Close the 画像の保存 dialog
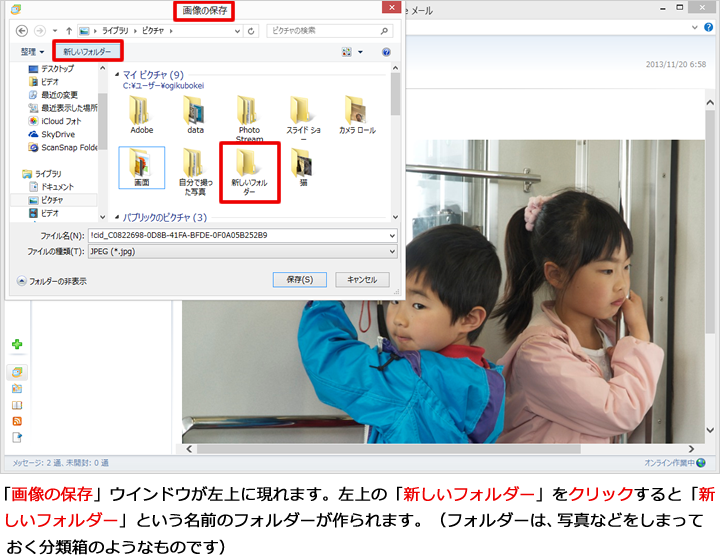This screenshot has width=720, height=556. pos(392,7)
